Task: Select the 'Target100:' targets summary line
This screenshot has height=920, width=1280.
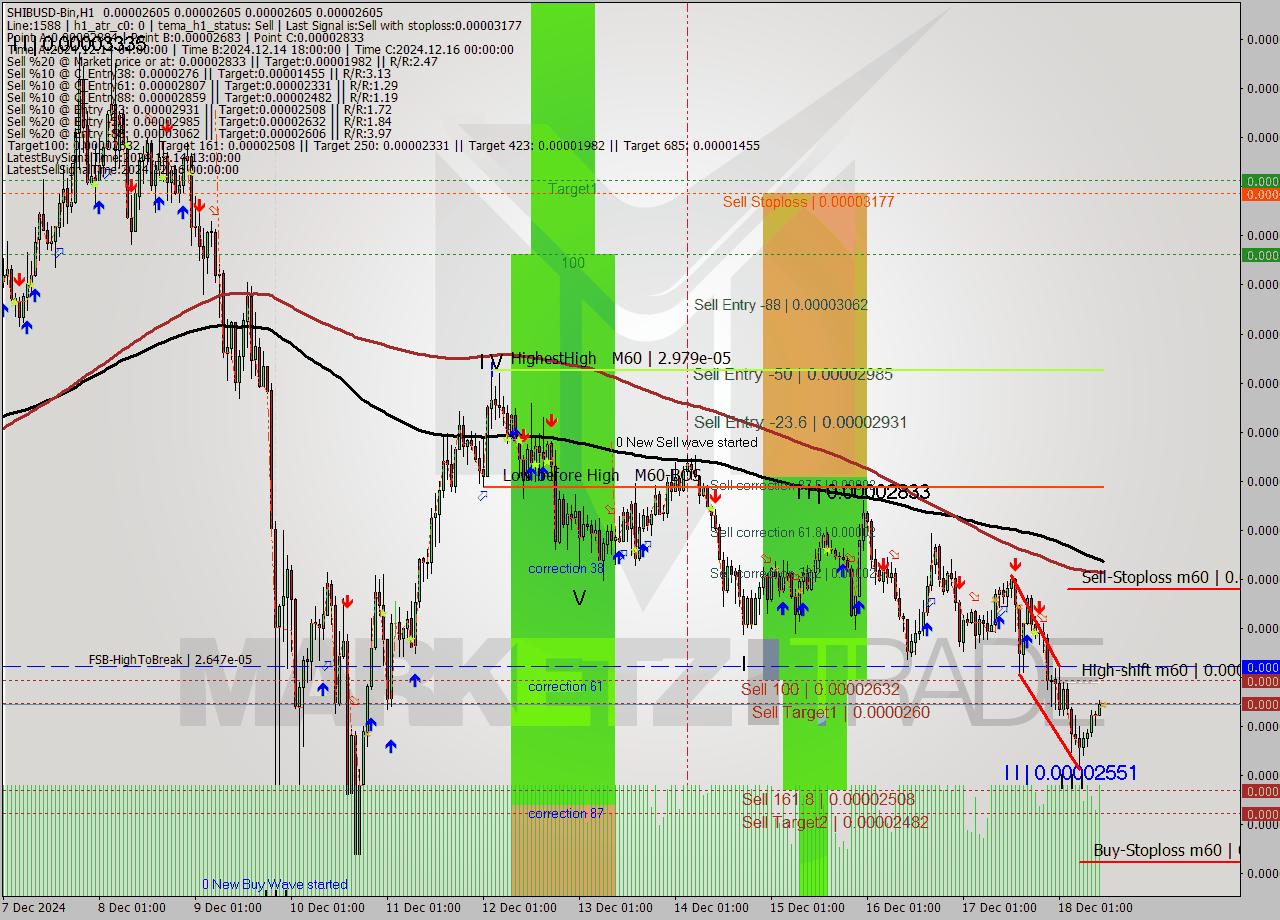Action: pyautogui.click(x=383, y=146)
